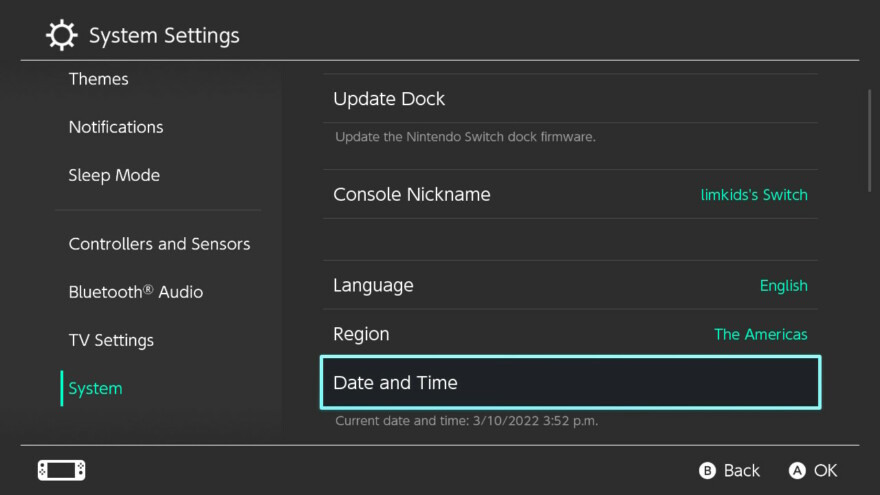880x495 pixels.
Task: Click The Americas region value
Action: click(760, 334)
